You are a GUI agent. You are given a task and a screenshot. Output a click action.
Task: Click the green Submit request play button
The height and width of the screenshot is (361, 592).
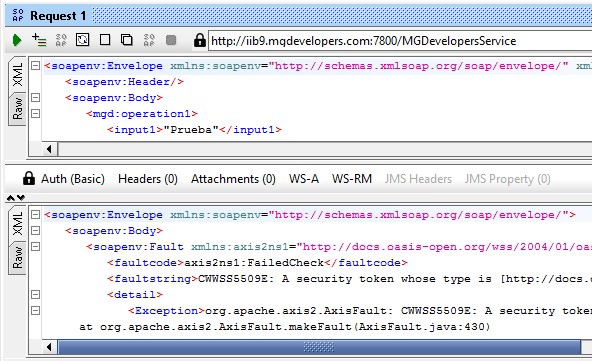17,40
